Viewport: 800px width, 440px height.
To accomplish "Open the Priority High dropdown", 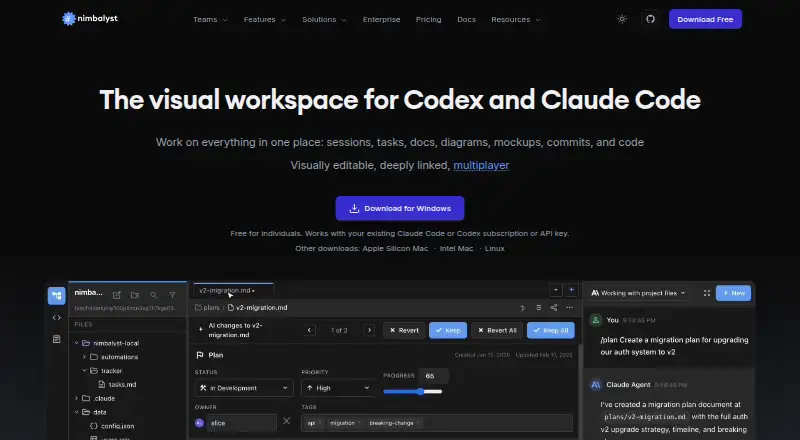I will click(x=338, y=388).
